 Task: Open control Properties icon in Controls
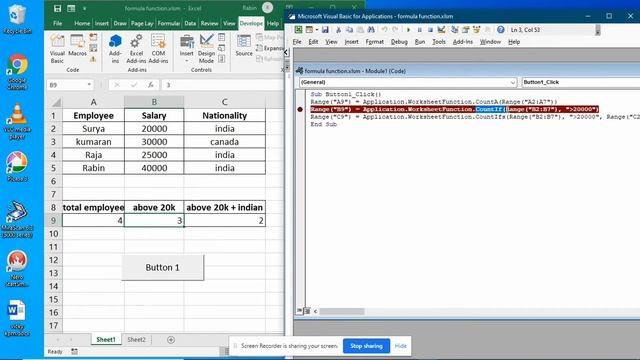(222, 37)
